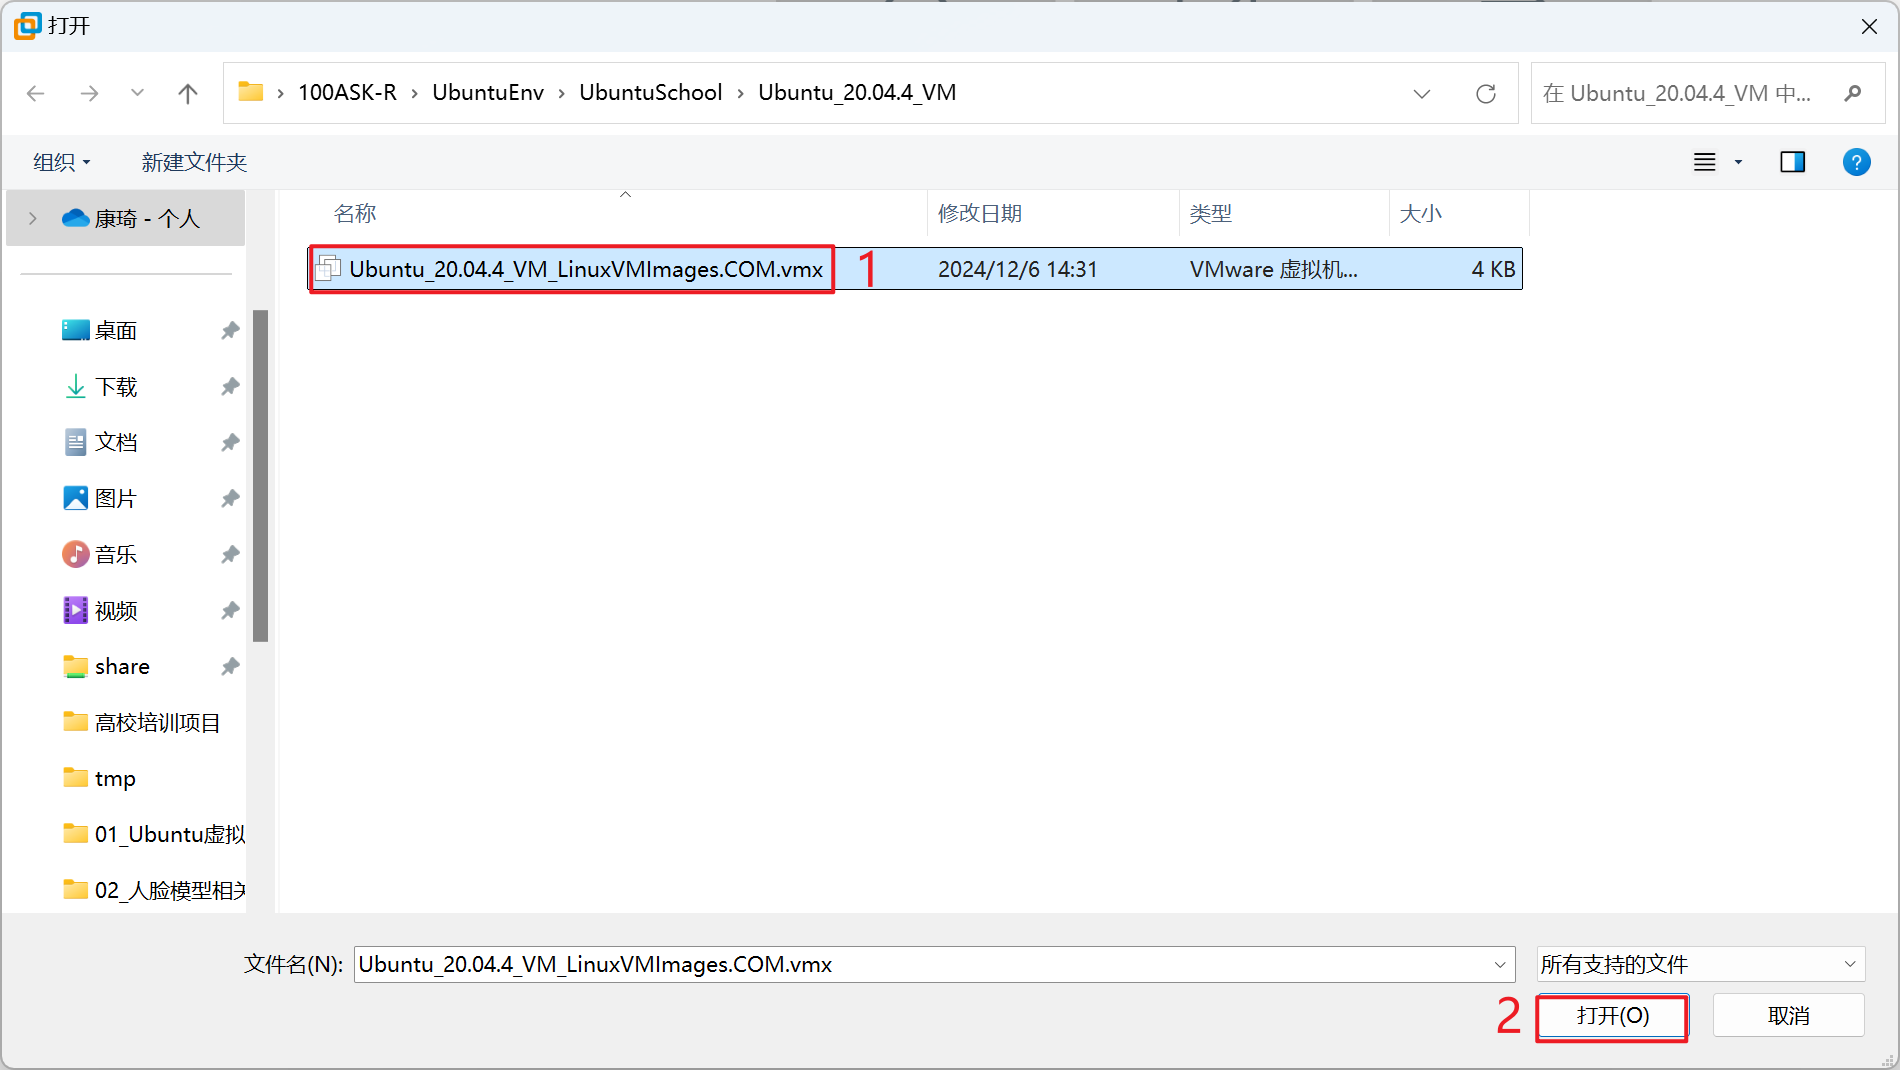Click 100ASK-R in the address breadcrumb
Image resolution: width=1900 pixels, height=1070 pixels.
click(347, 92)
